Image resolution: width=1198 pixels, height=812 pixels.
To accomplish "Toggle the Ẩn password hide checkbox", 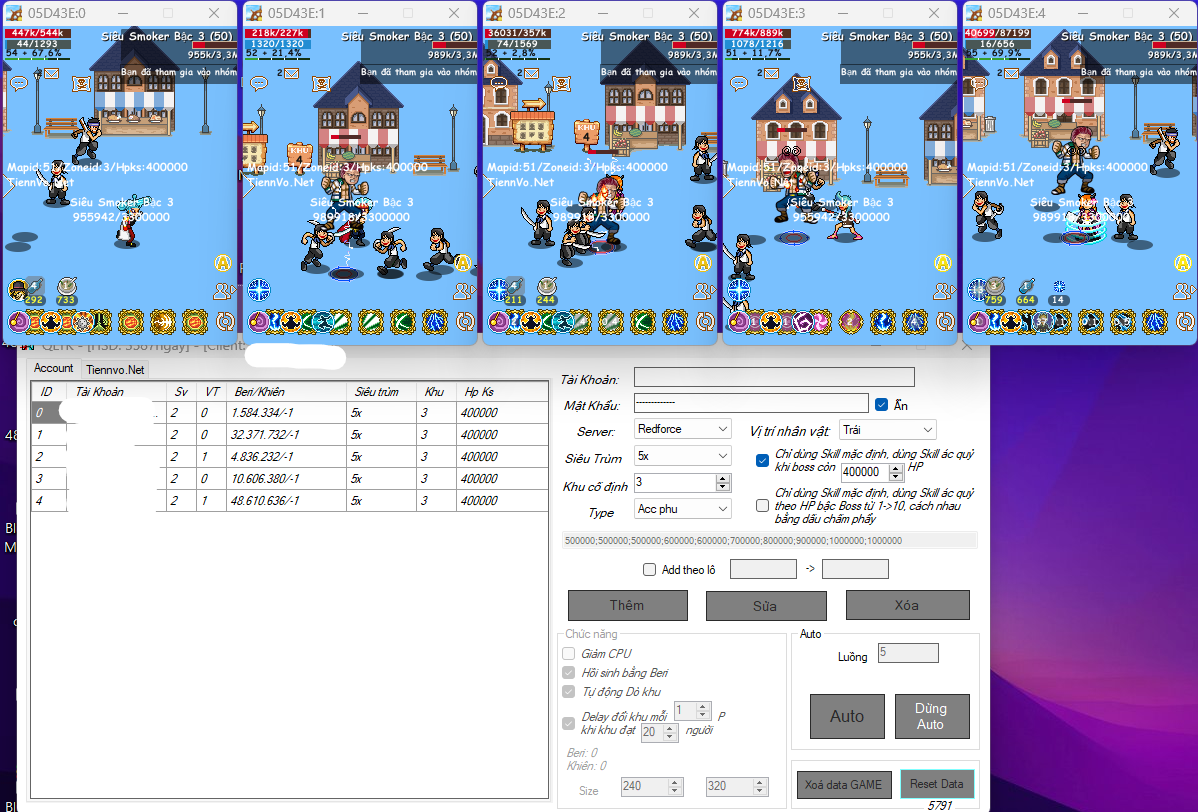I will coord(881,405).
